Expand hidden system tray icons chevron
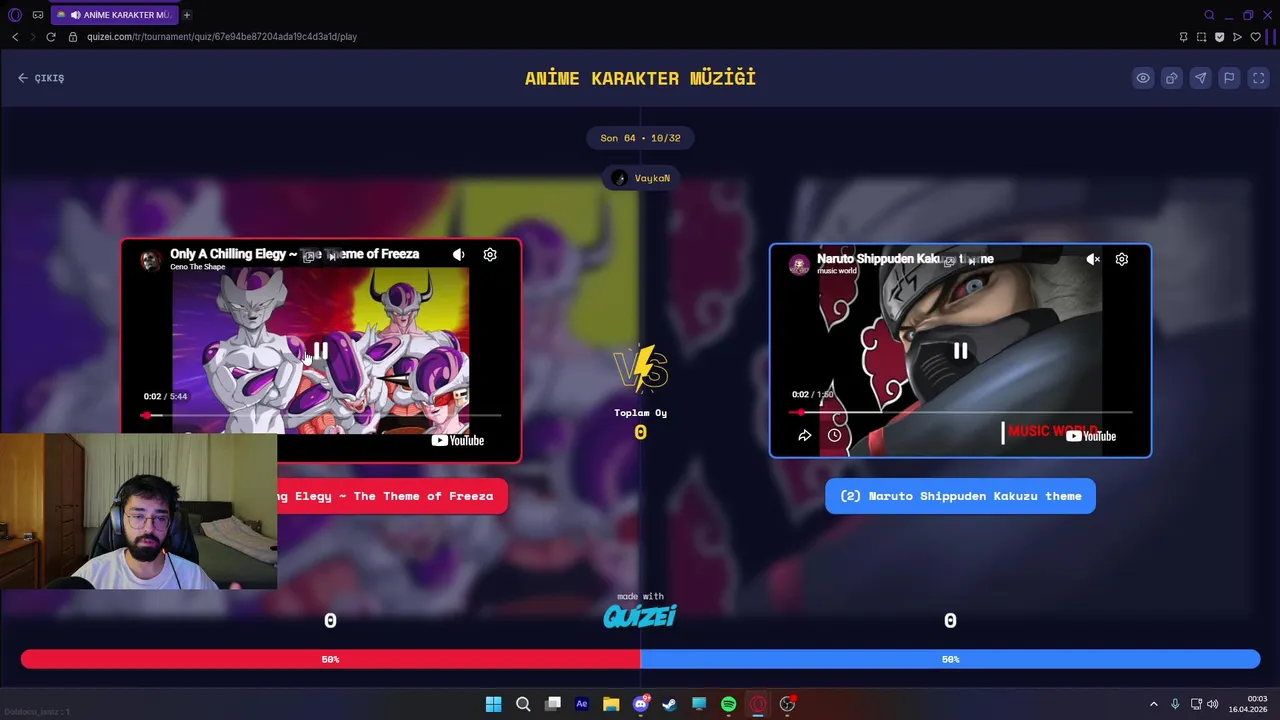This screenshot has height=720, width=1280. pyautogui.click(x=1153, y=704)
